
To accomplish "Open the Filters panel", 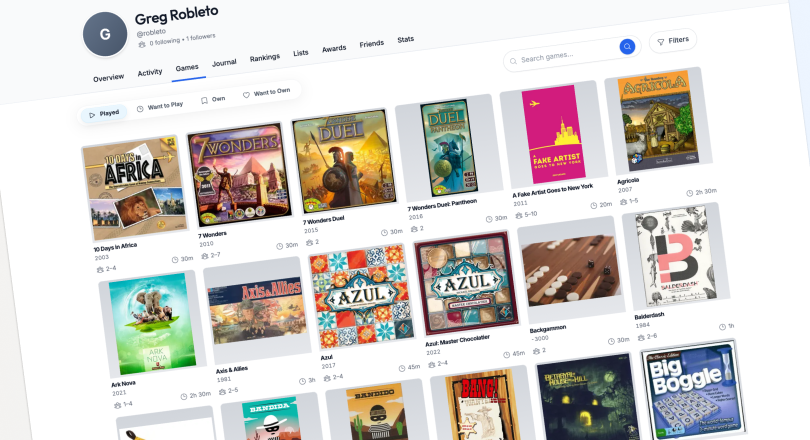I will 672,41.
